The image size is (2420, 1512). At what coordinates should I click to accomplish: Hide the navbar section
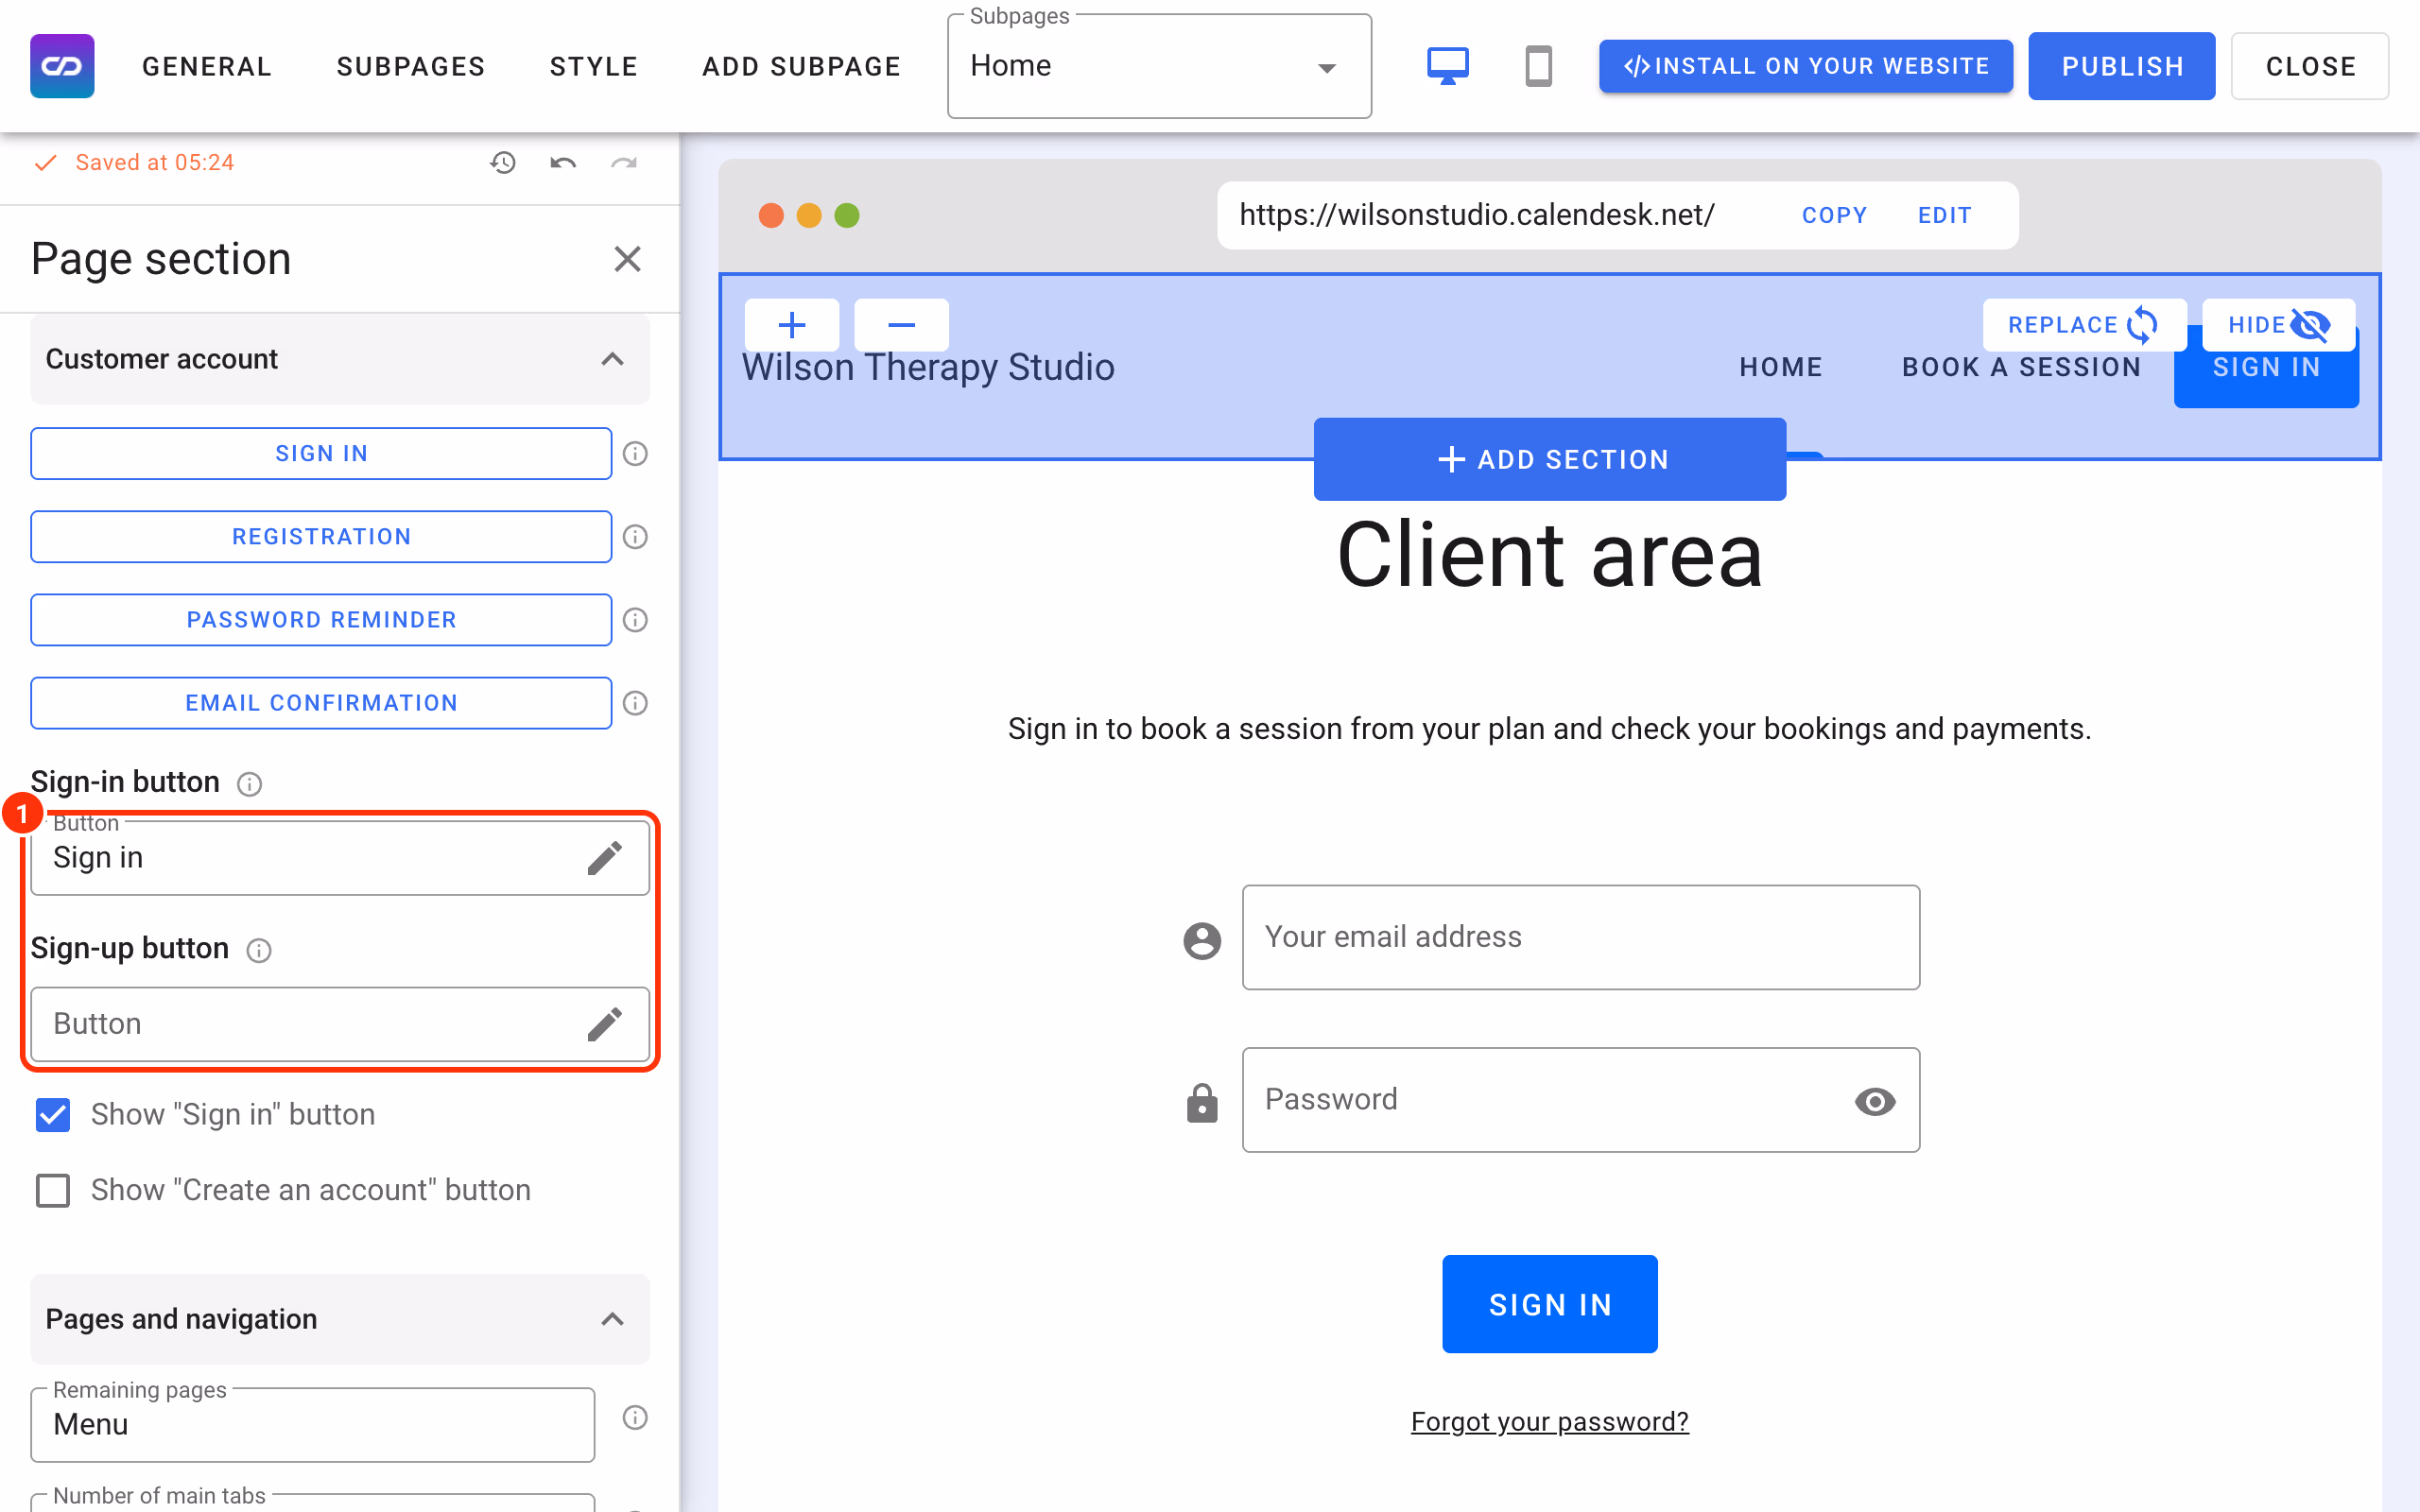click(x=2278, y=325)
